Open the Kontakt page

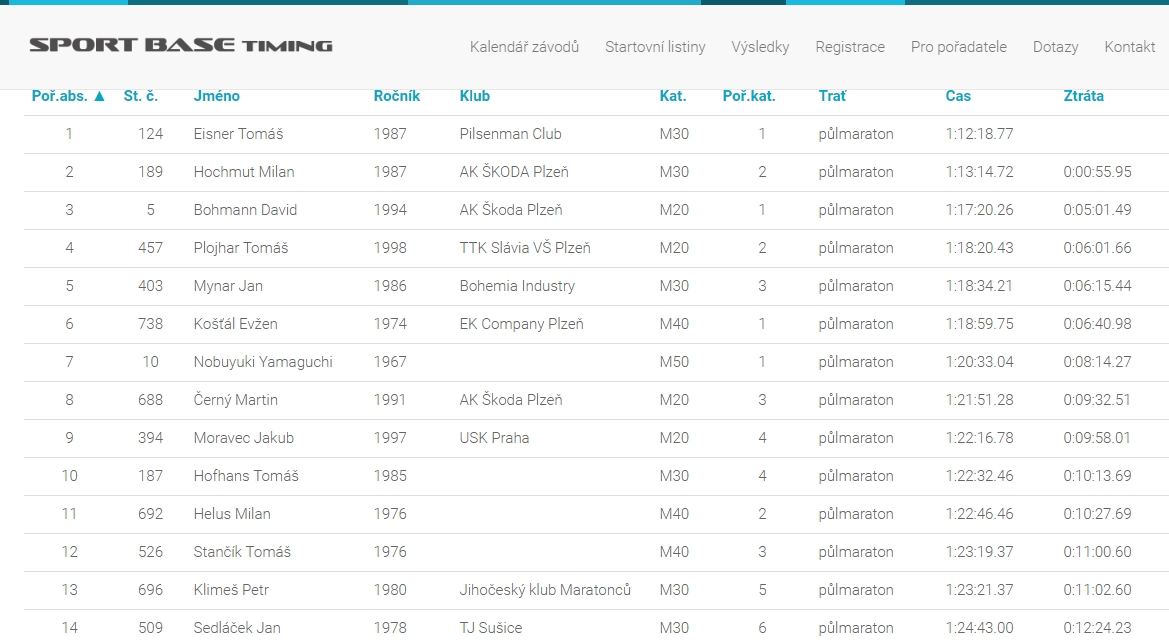point(1129,47)
